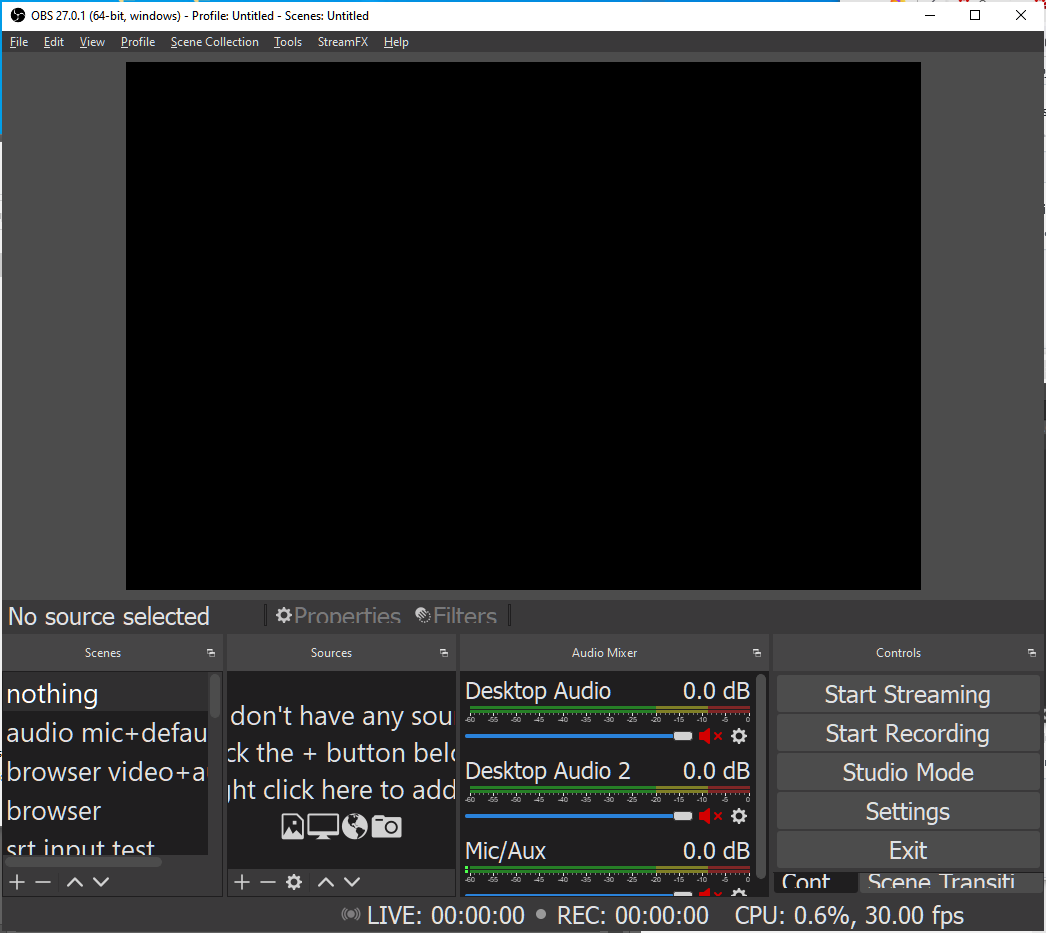Add a Browser source via the globe icon
Viewport: 1046px width, 933px height.
pyautogui.click(x=353, y=826)
